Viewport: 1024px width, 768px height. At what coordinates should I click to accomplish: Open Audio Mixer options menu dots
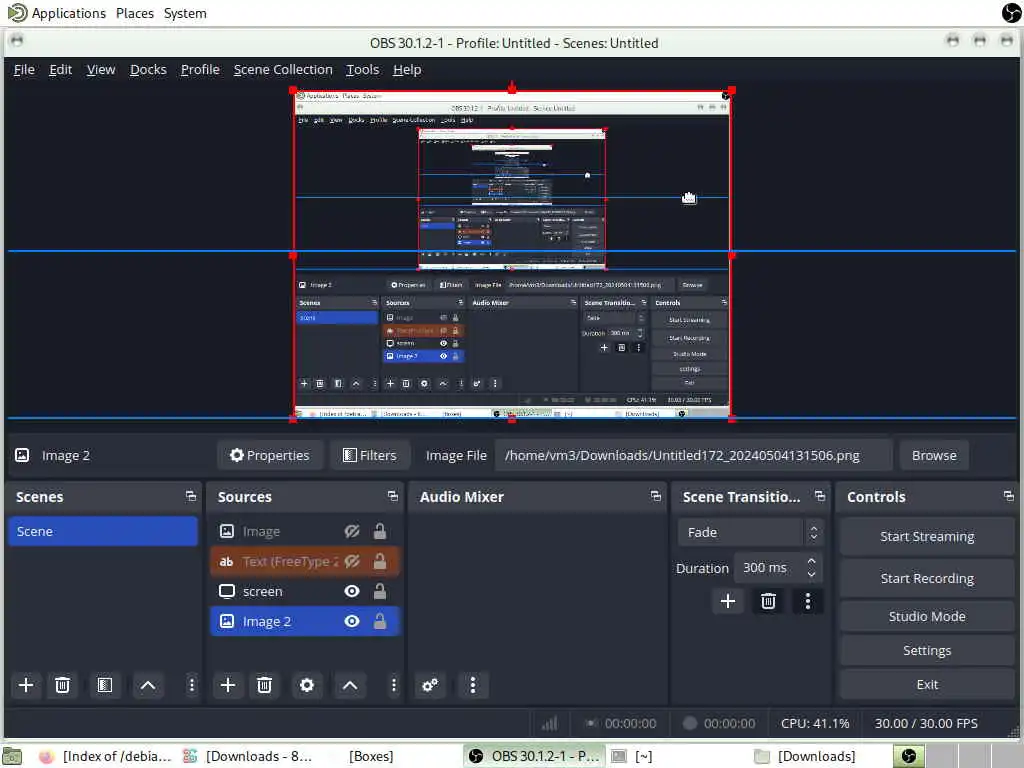pyautogui.click(x=473, y=685)
